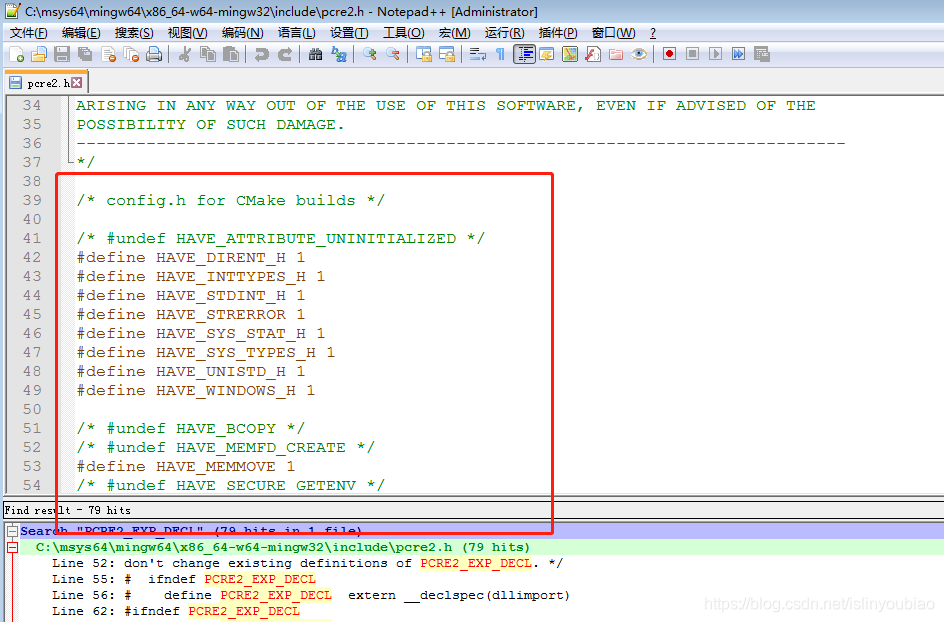Viewport: 944px width, 622px height.
Task: Click the Close All documents icon
Action: [131, 54]
